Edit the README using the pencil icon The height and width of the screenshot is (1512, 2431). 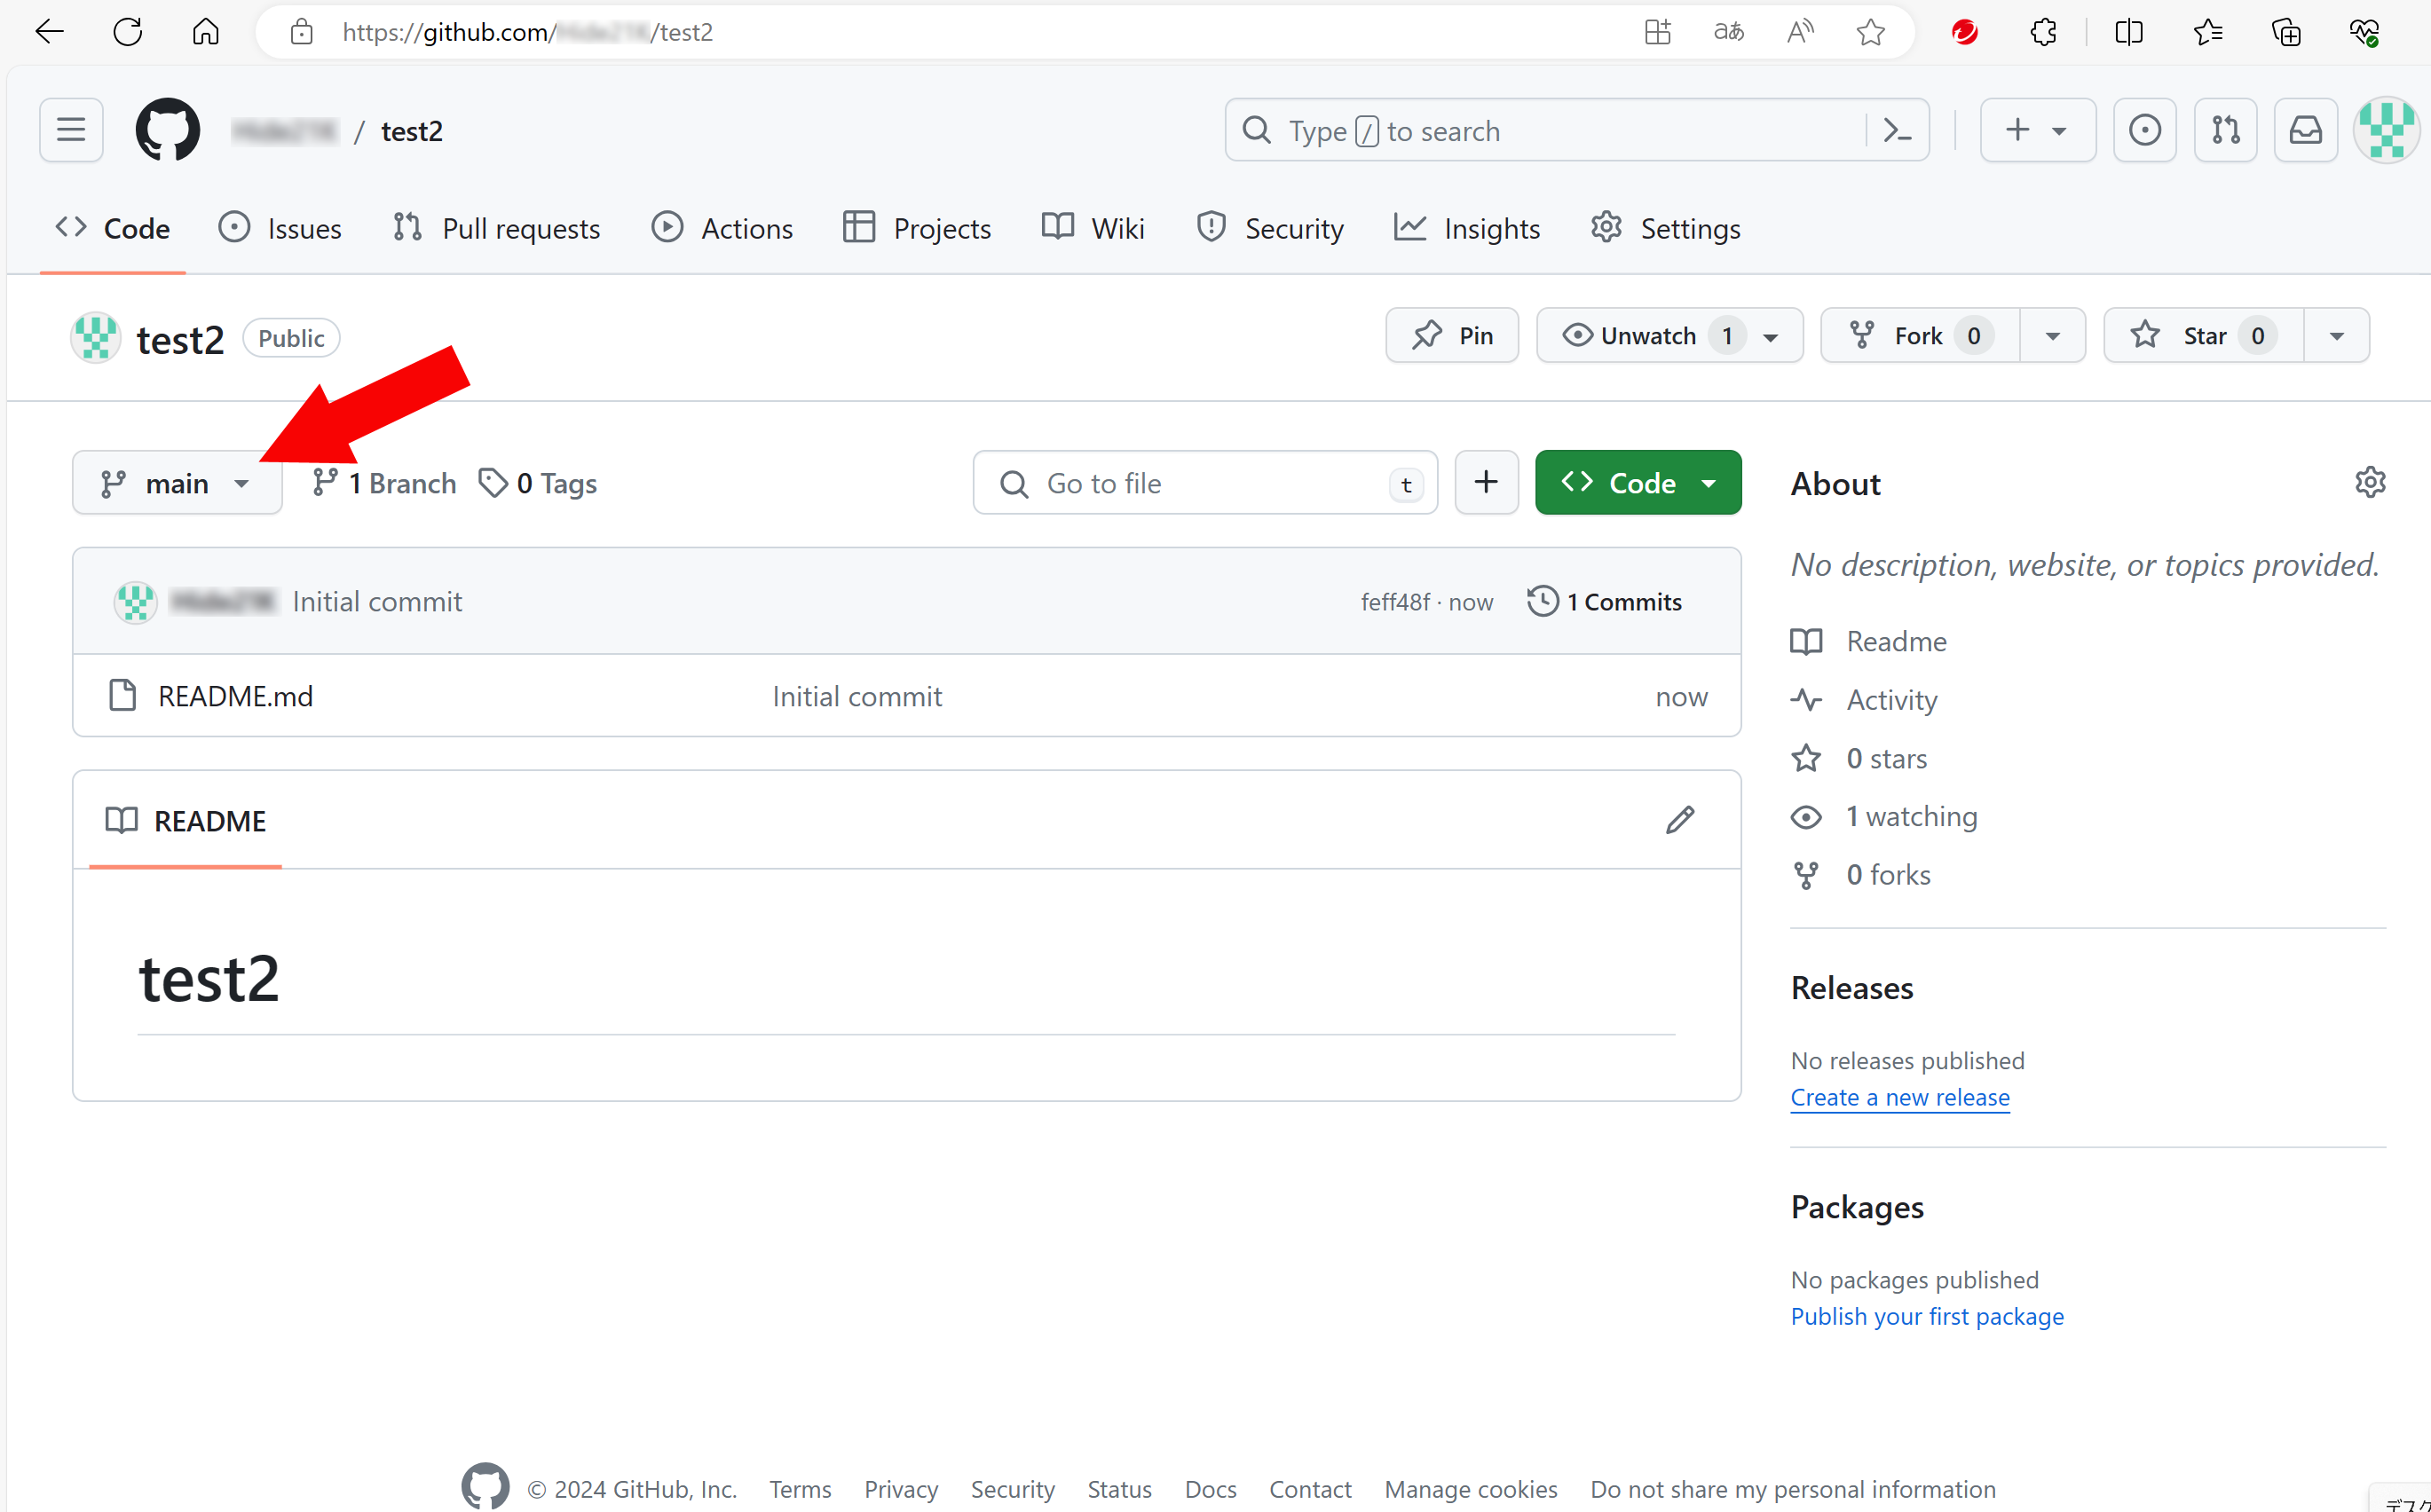click(1680, 819)
